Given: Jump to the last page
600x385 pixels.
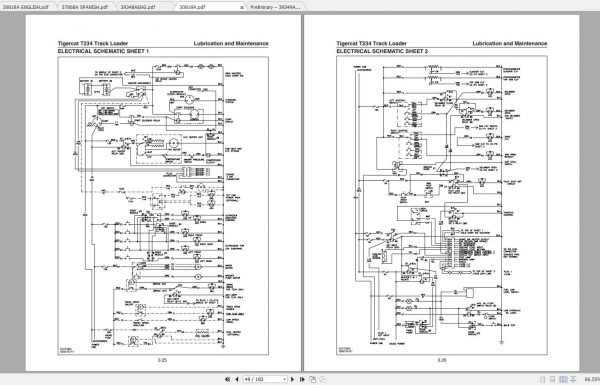Looking at the screenshot, I should click(x=302, y=379).
